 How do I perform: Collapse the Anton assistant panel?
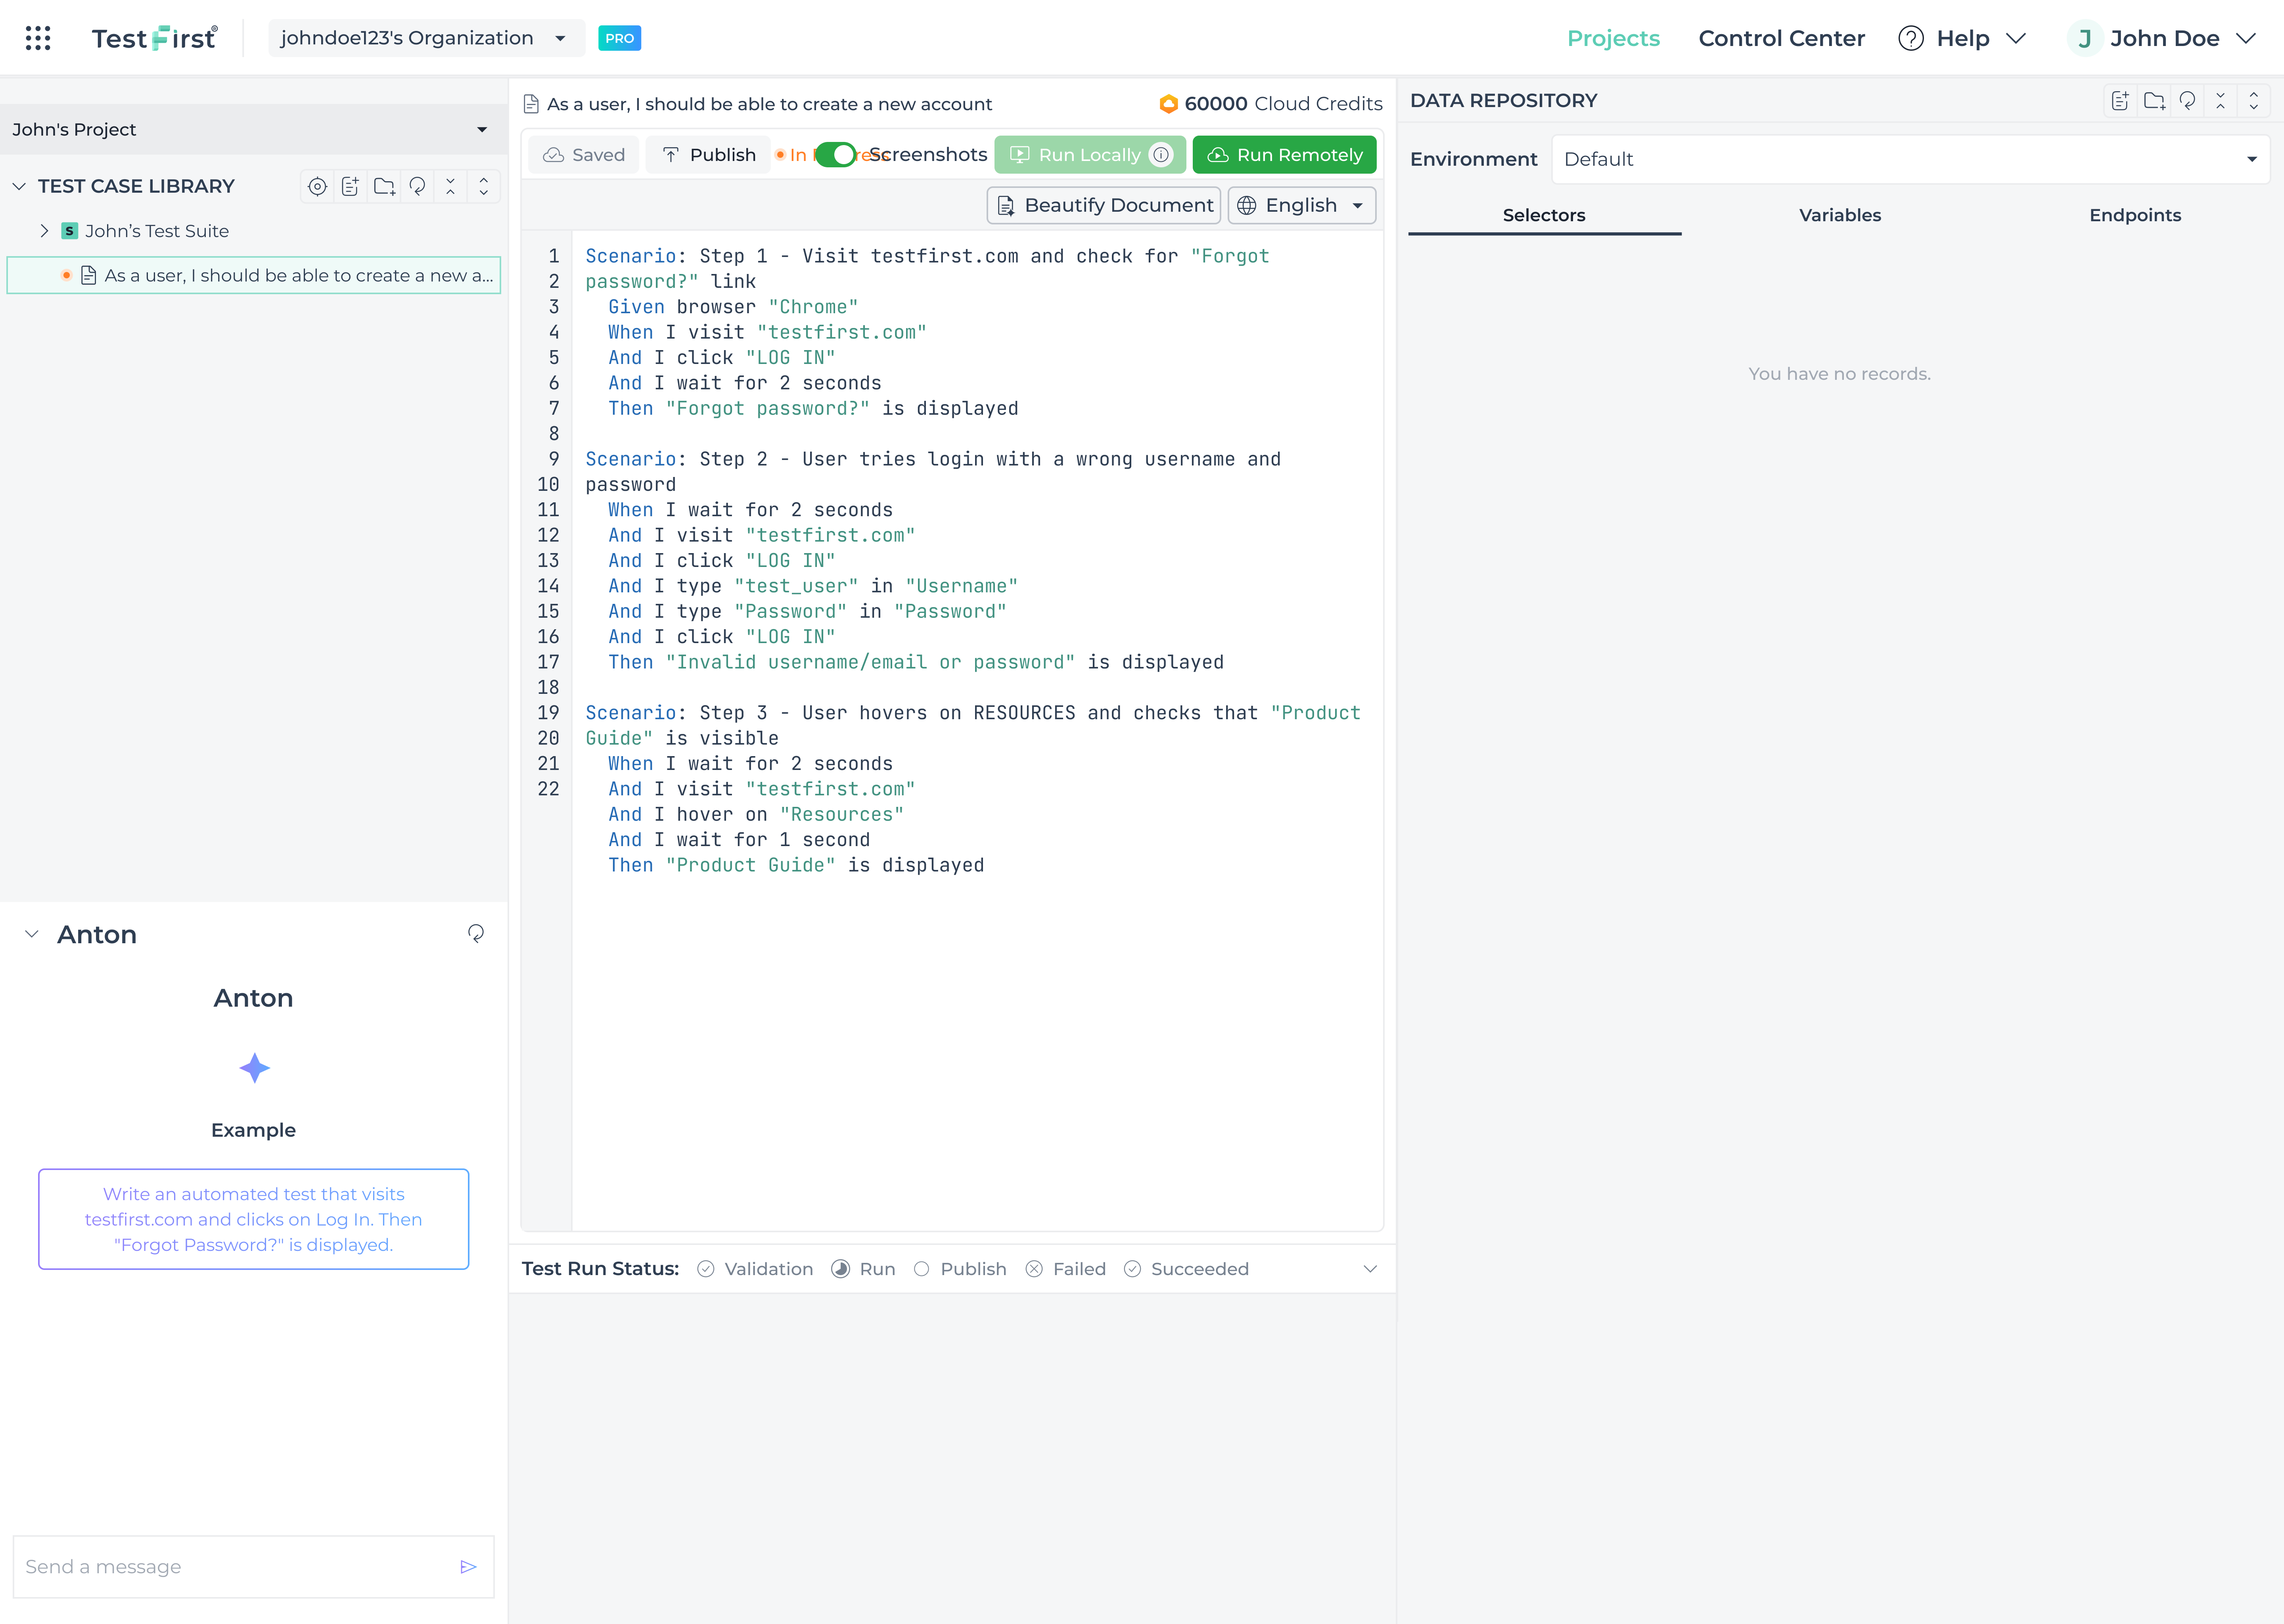coord(32,934)
